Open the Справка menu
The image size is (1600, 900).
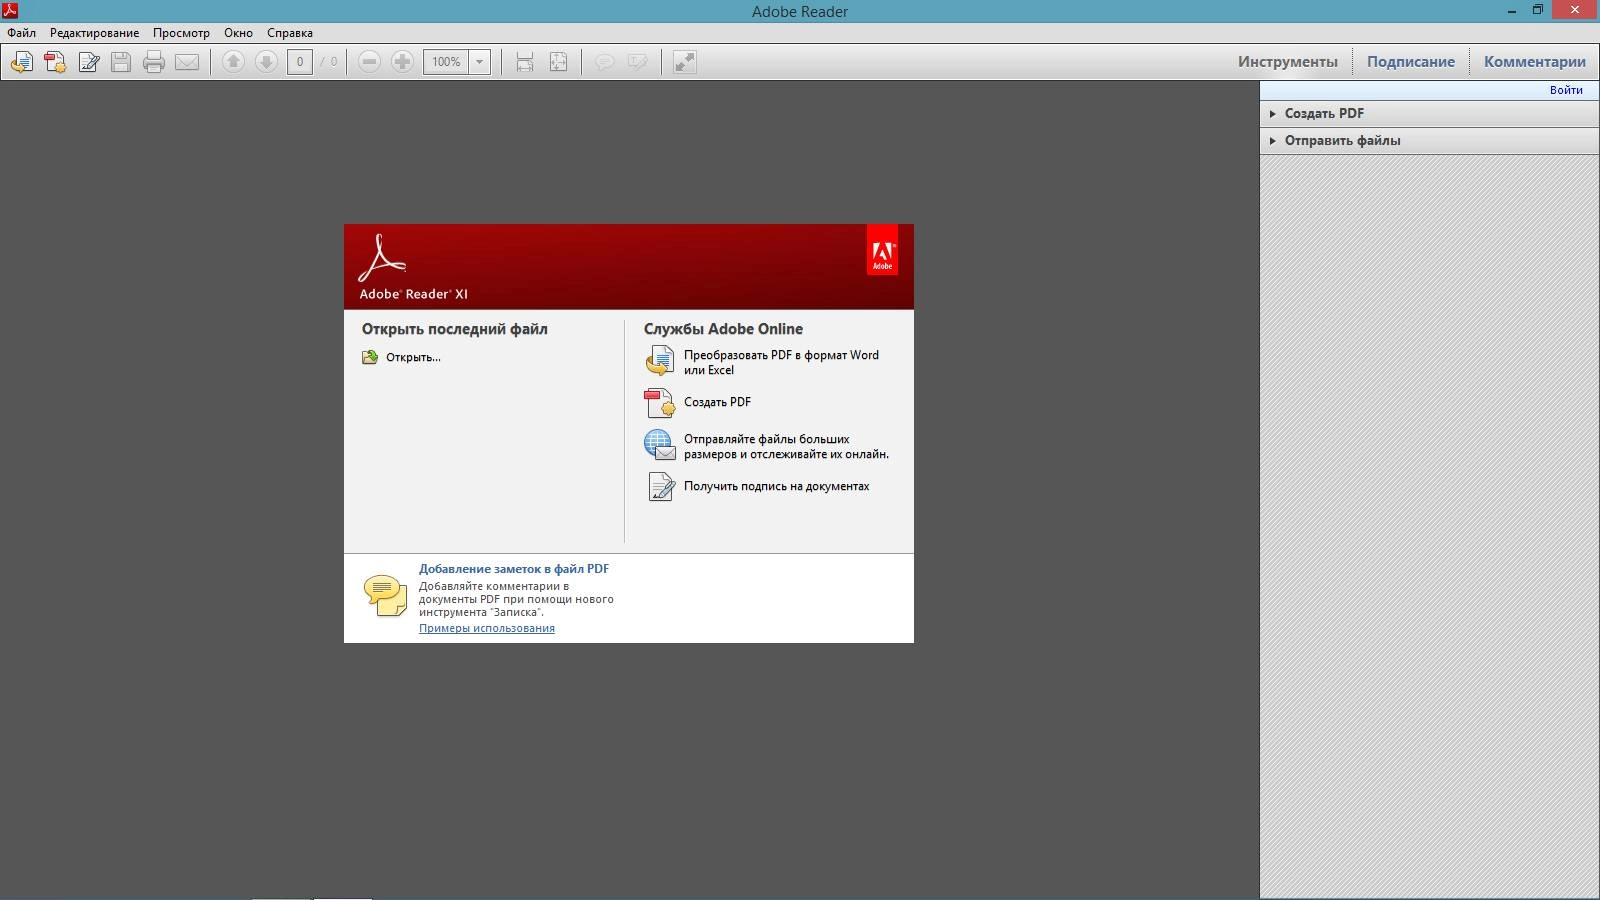coord(290,33)
